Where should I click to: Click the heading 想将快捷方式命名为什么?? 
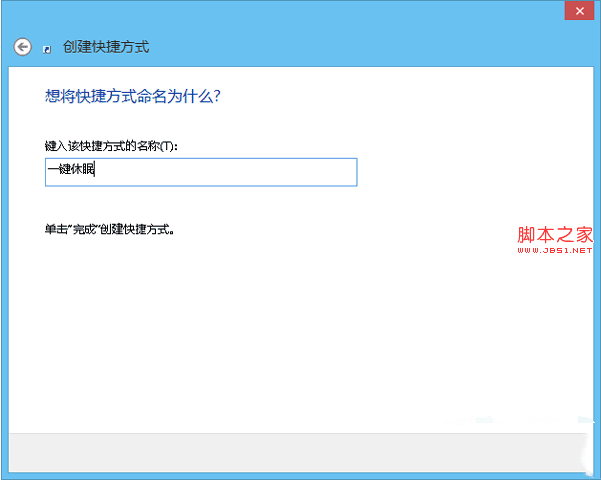(x=133, y=96)
